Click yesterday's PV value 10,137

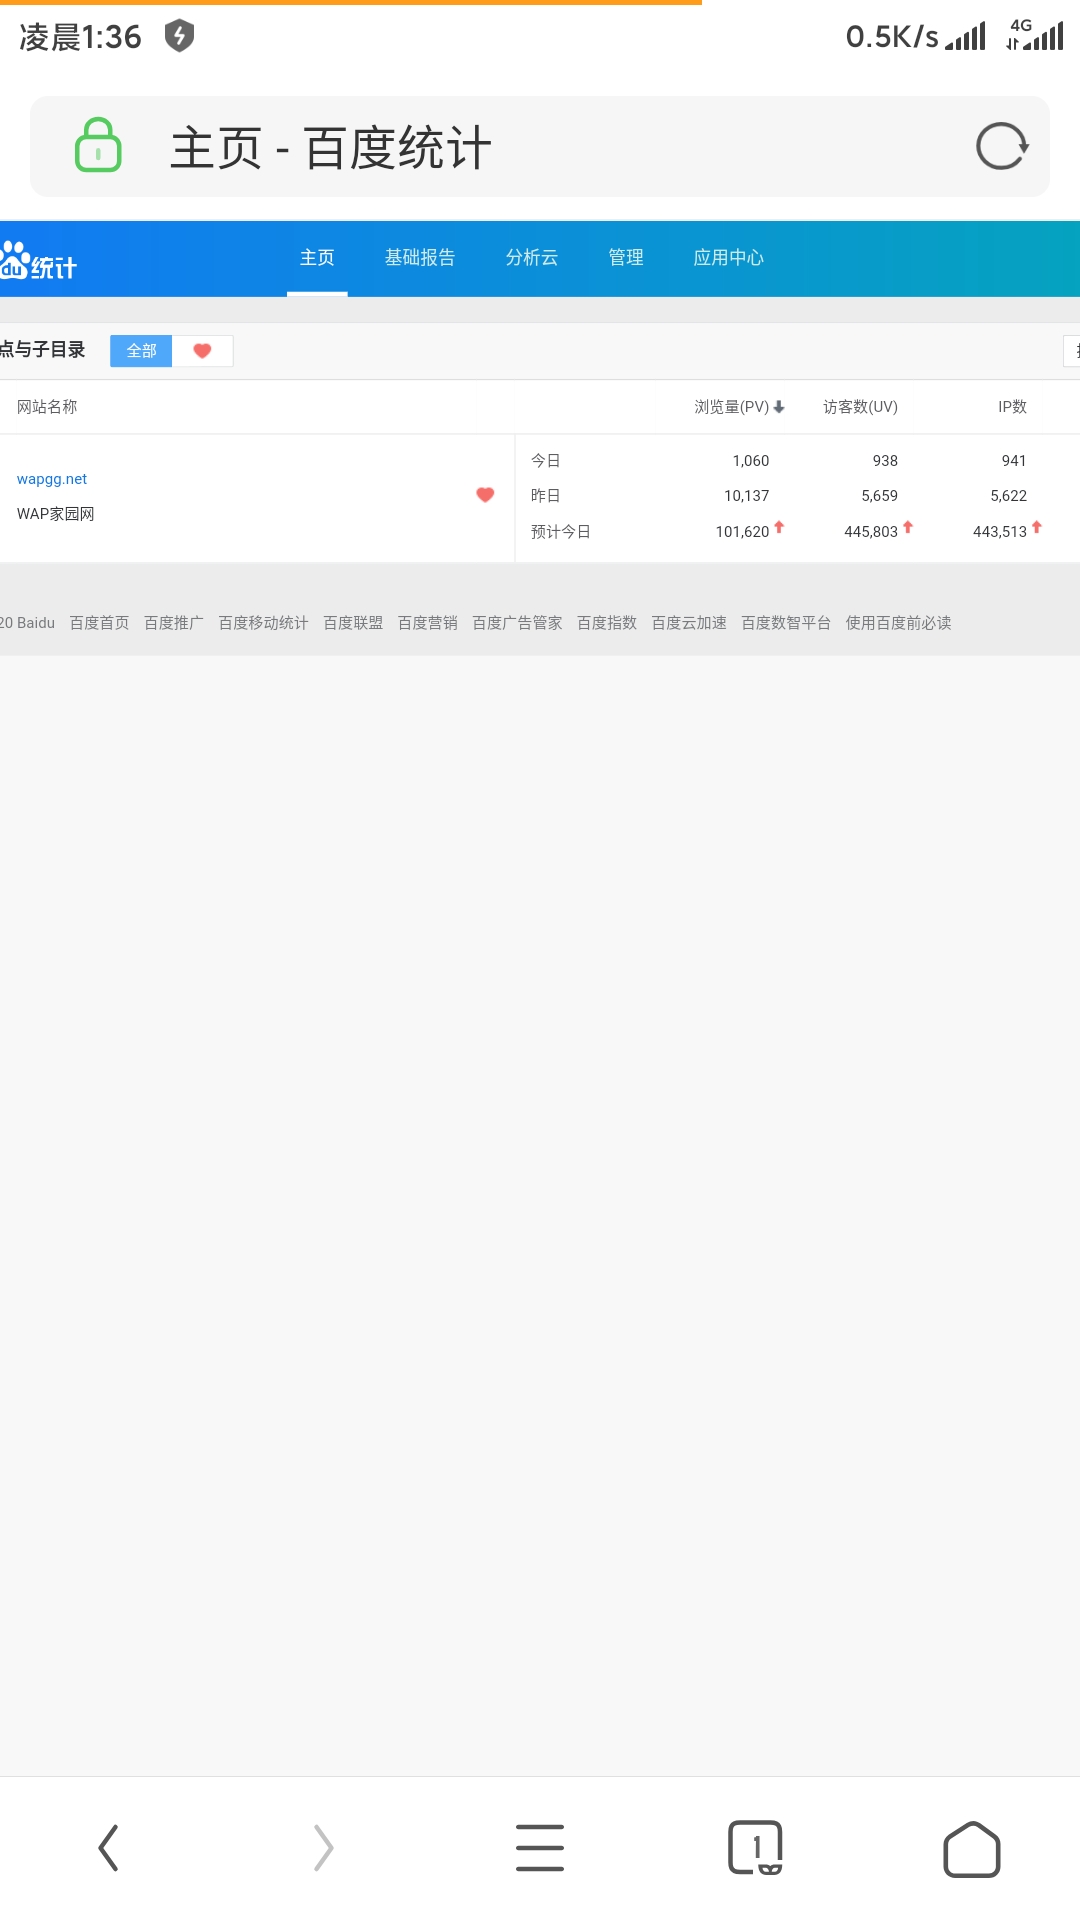pyautogui.click(x=747, y=496)
